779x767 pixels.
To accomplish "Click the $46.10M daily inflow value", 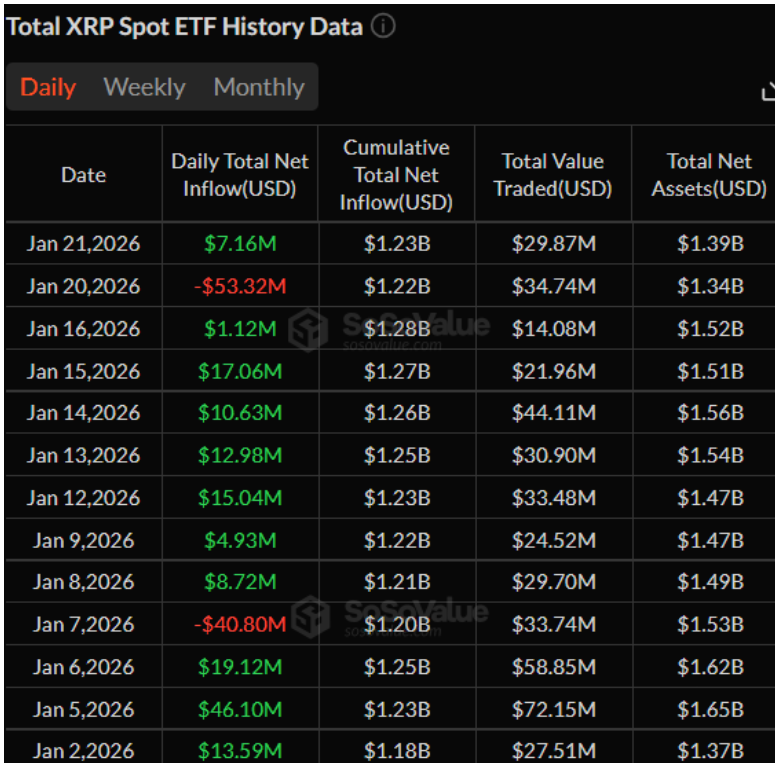I will (x=240, y=709).
